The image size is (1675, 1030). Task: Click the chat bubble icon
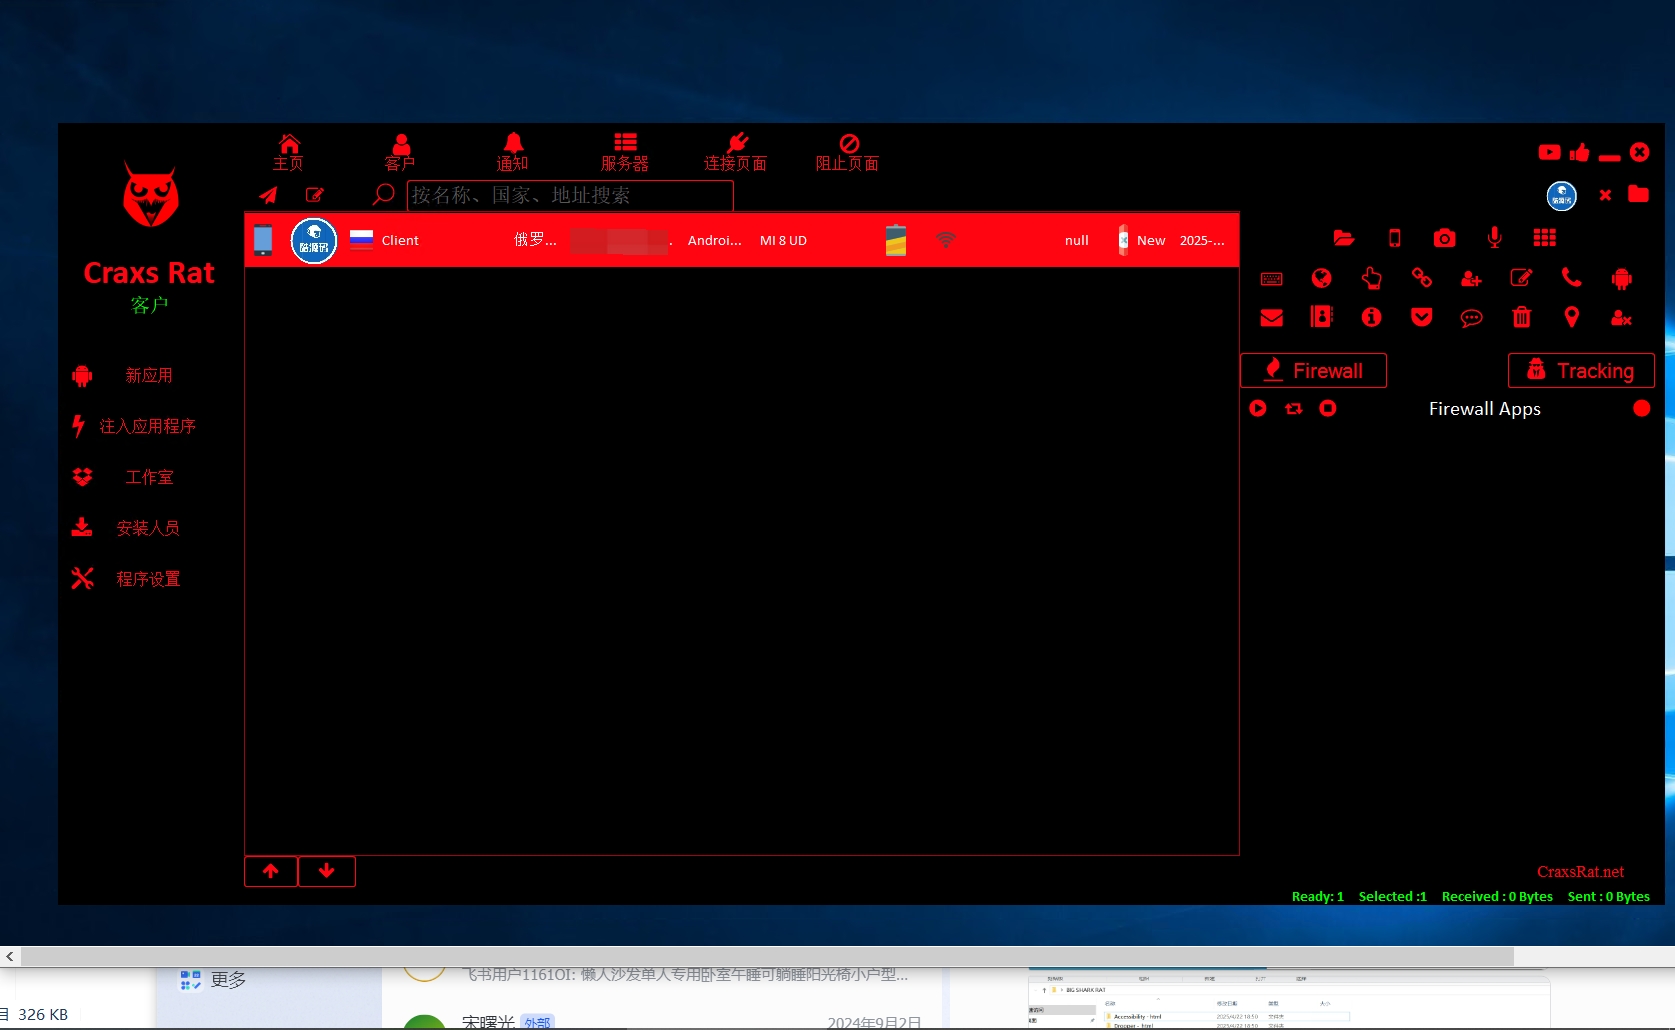[x=1471, y=318]
